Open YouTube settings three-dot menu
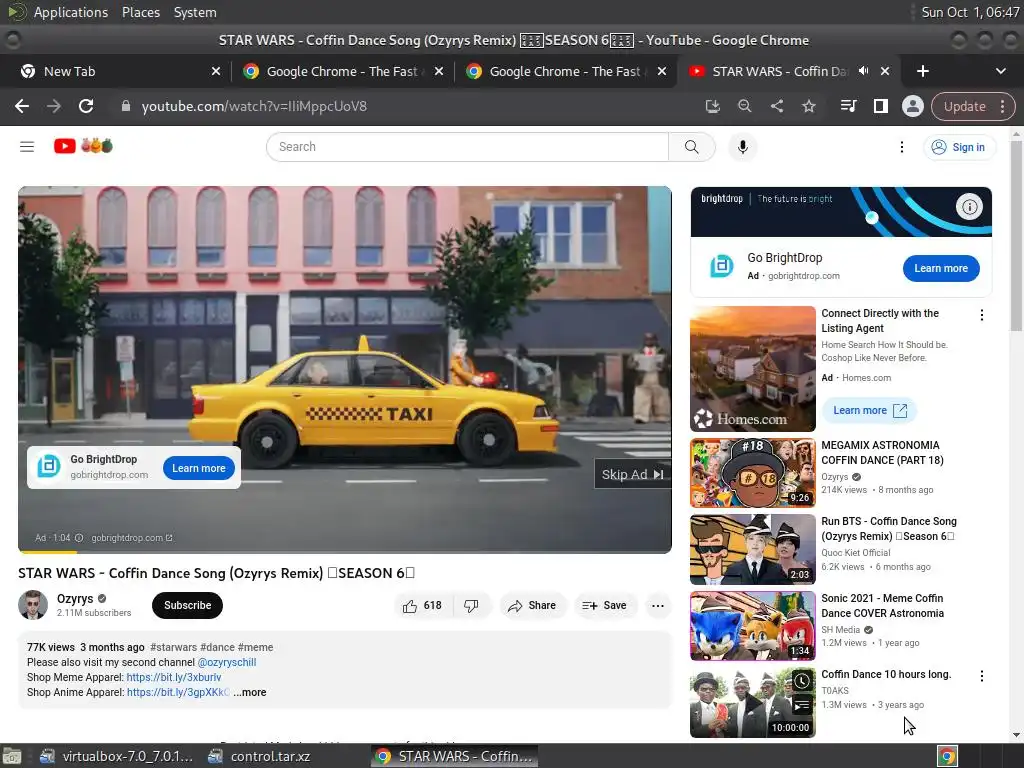Viewport: 1024px width, 768px height. 902,147
